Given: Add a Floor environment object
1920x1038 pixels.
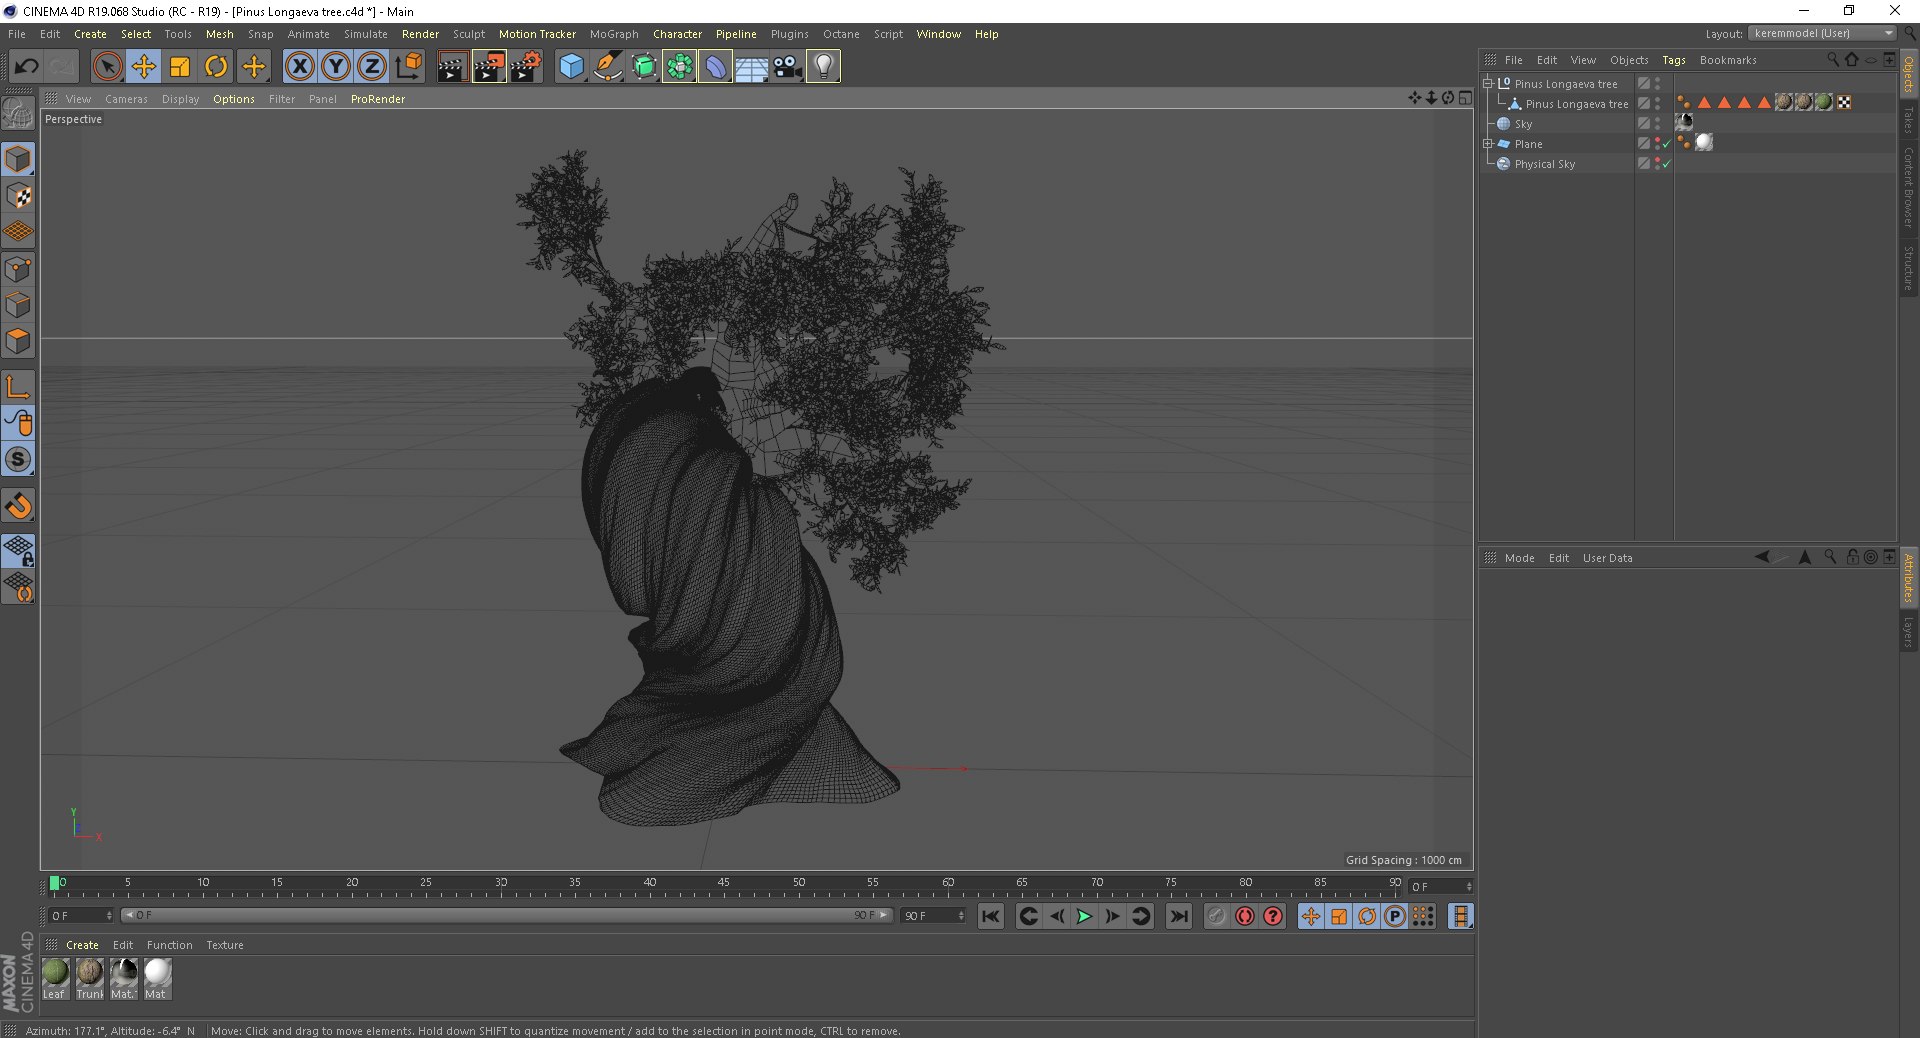Looking at the screenshot, I should (751, 67).
